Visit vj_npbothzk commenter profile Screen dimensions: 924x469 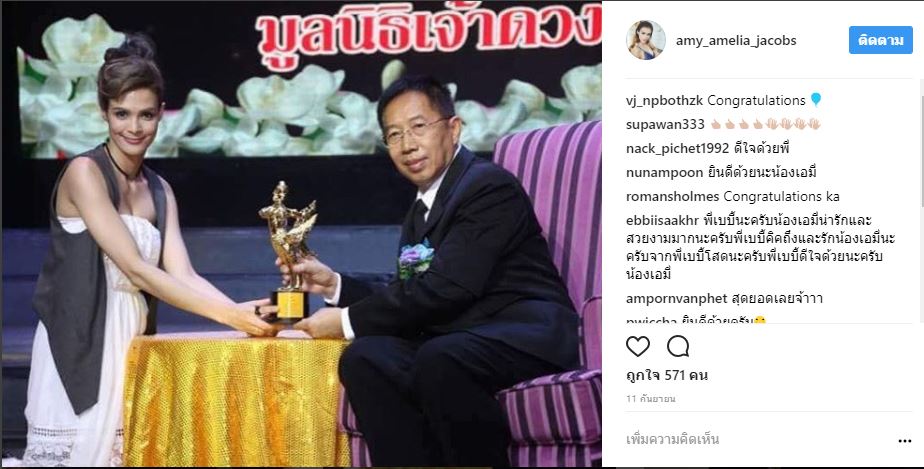coord(664,101)
